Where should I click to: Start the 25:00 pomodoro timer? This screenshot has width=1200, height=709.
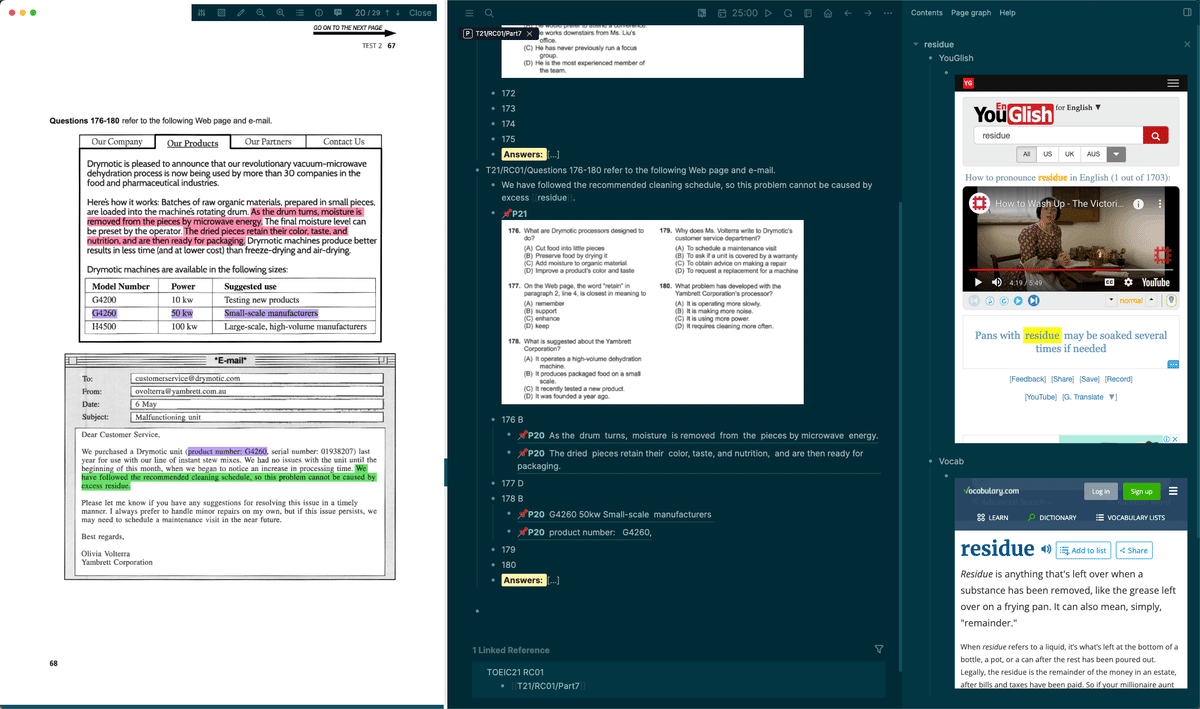(768, 12)
